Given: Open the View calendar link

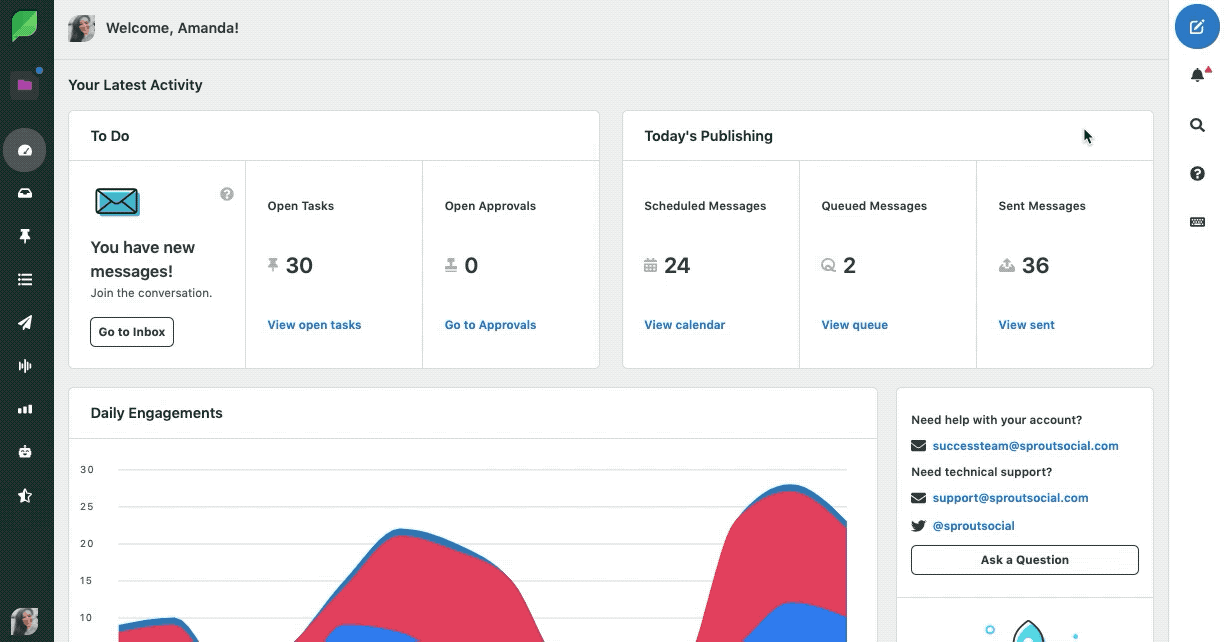Looking at the screenshot, I should [x=685, y=325].
